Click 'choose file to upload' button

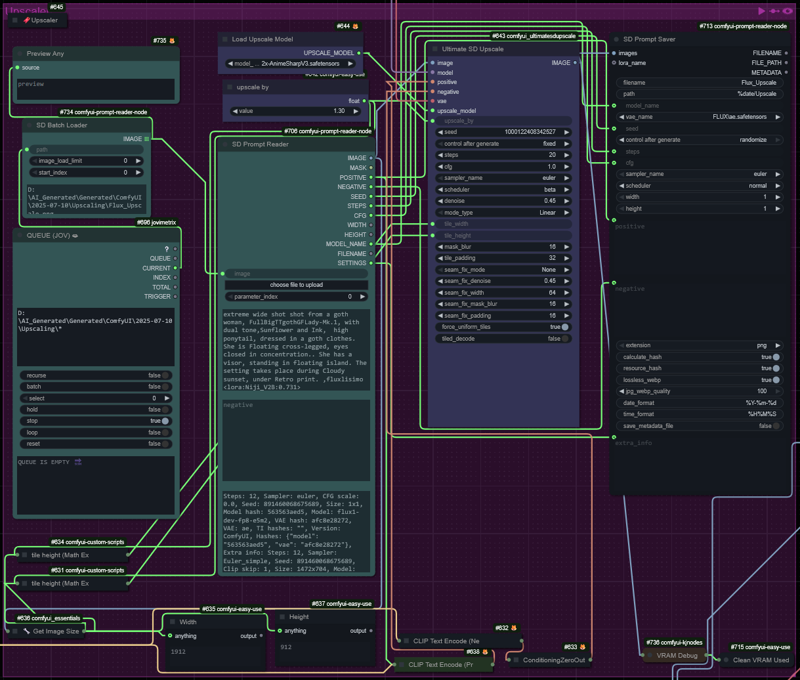tap(296, 285)
